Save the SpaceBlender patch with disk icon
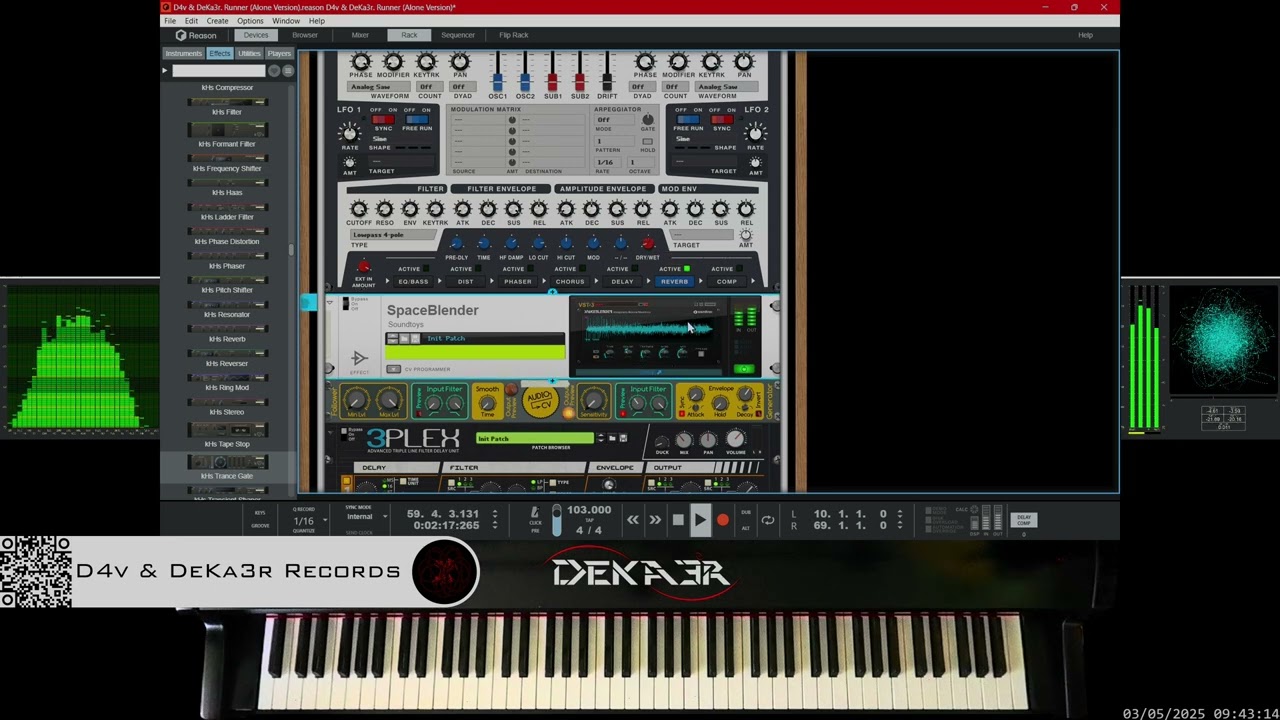Image resolution: width=1280 pixels, height=720 pixels. [x=415, y=338]
